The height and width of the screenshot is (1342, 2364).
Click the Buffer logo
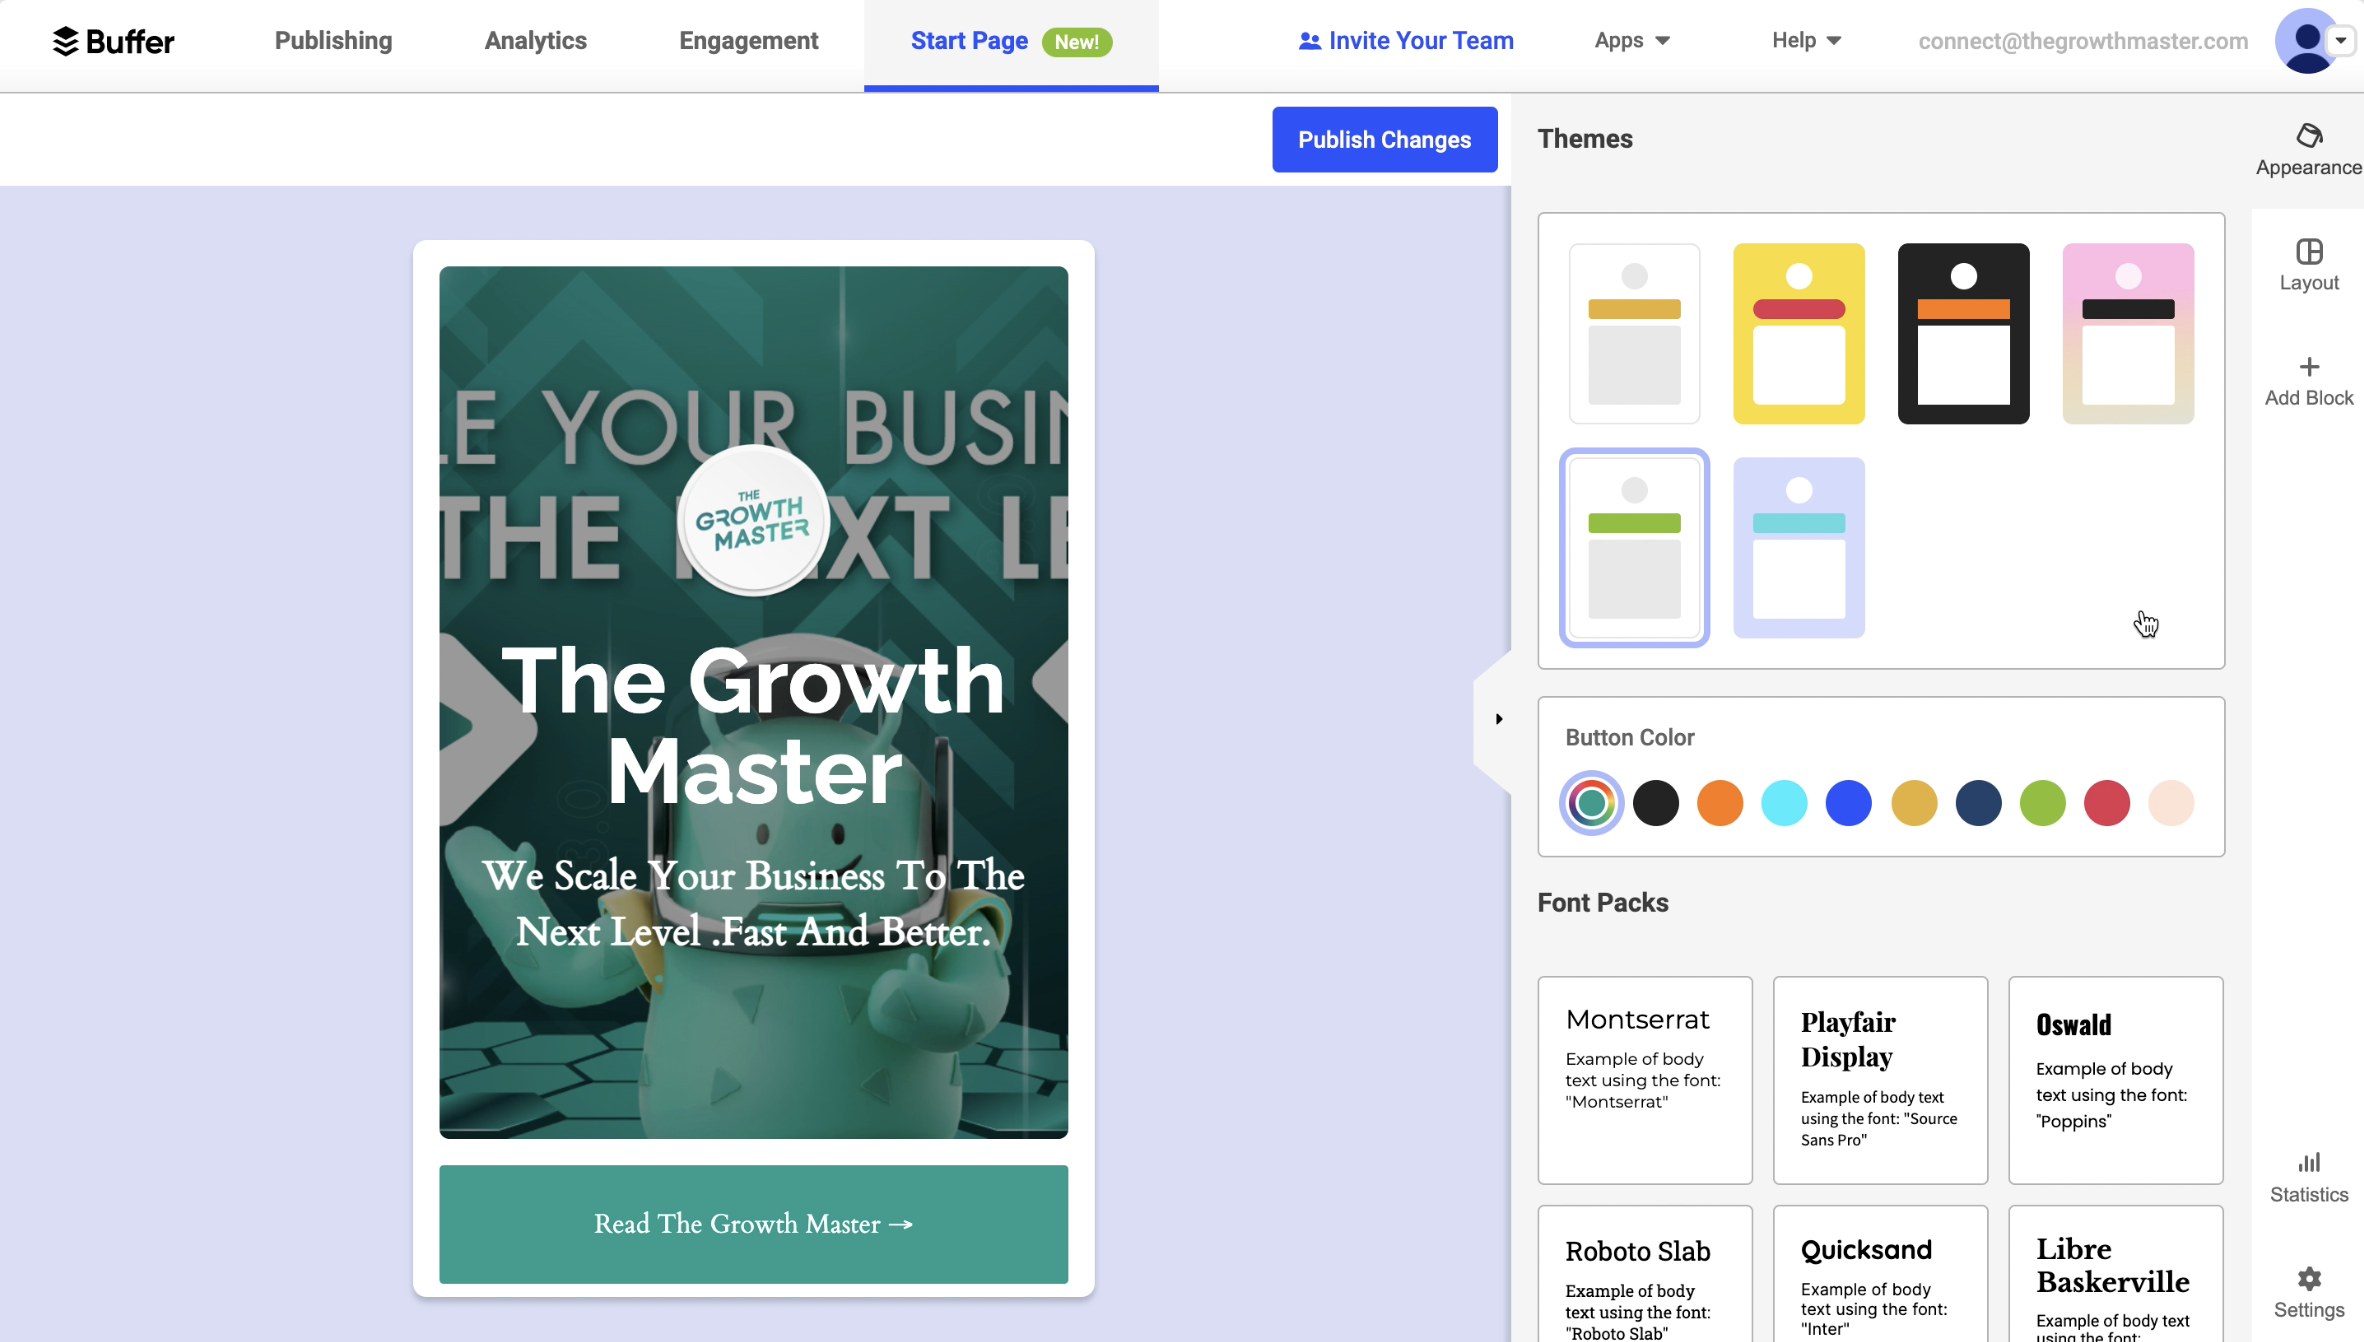113,41
